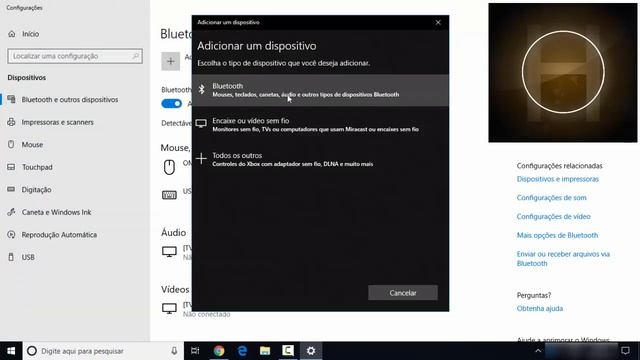The width and height of the screenshot is (640, 360).
Task: Toggle the Bluetooth switch off
Action: tap(171, 104)
